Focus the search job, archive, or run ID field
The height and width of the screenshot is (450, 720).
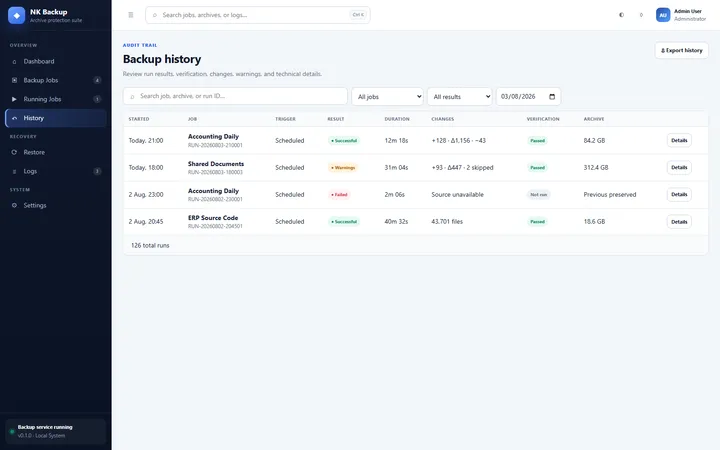click(x=235, y=96)
